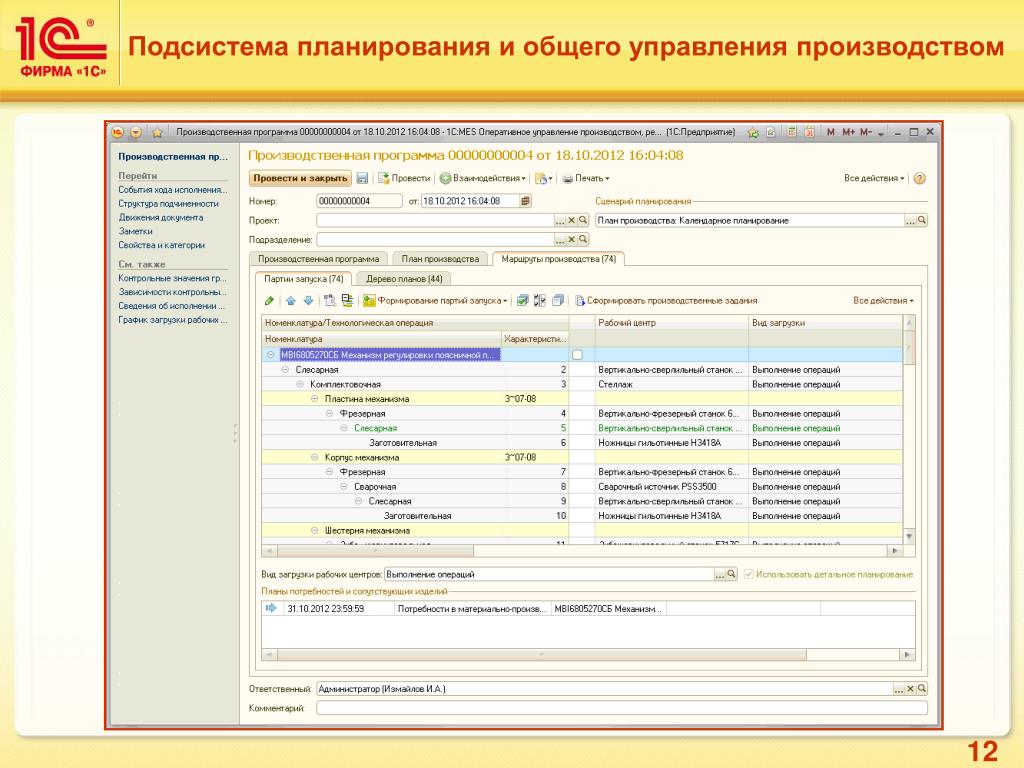Open the Проект field magnifier lookup

(x=583, y=221)
